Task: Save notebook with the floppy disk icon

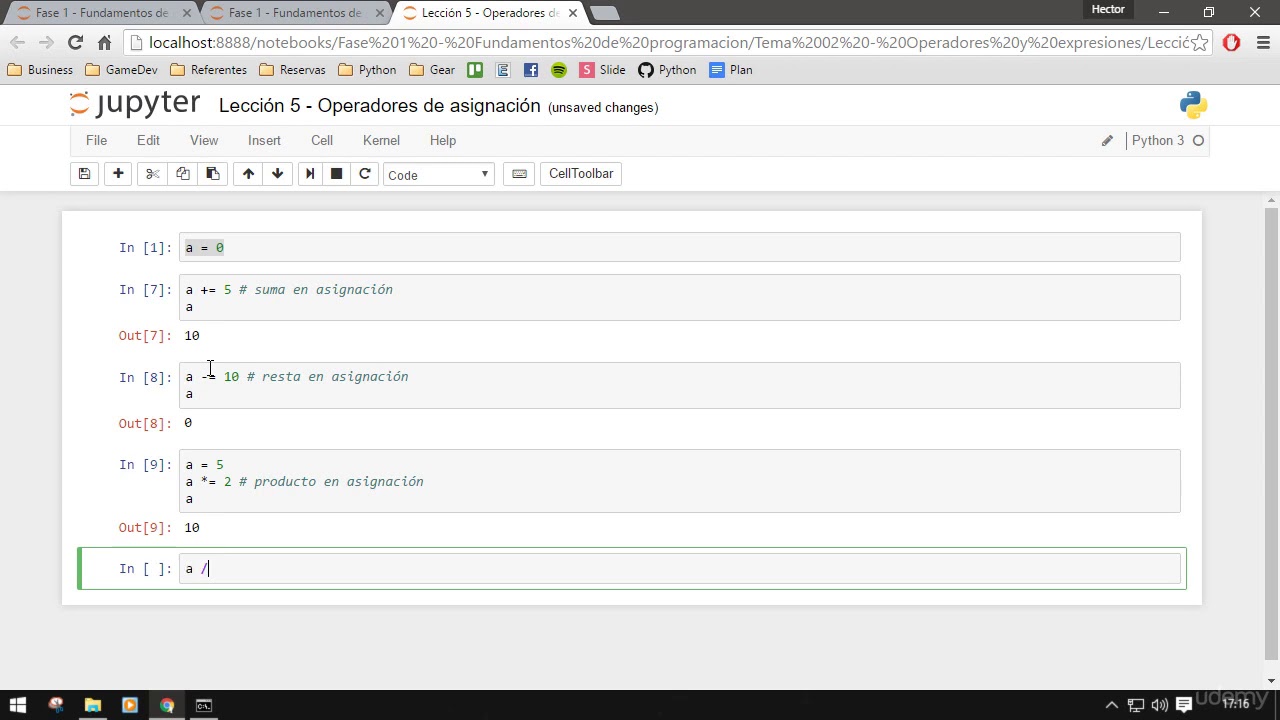Action: pos(84,174)
